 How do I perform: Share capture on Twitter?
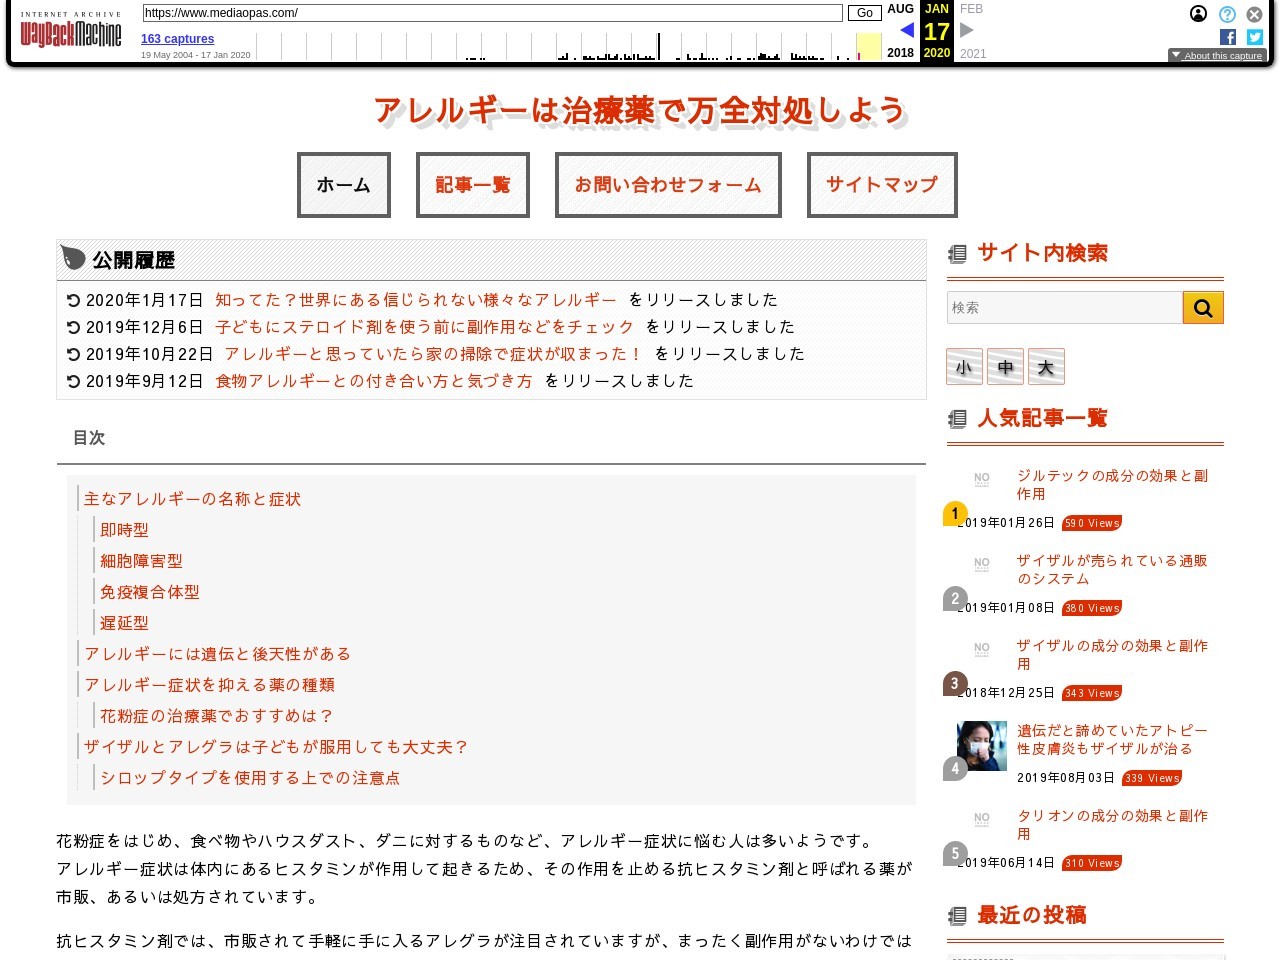point(1255,37)
